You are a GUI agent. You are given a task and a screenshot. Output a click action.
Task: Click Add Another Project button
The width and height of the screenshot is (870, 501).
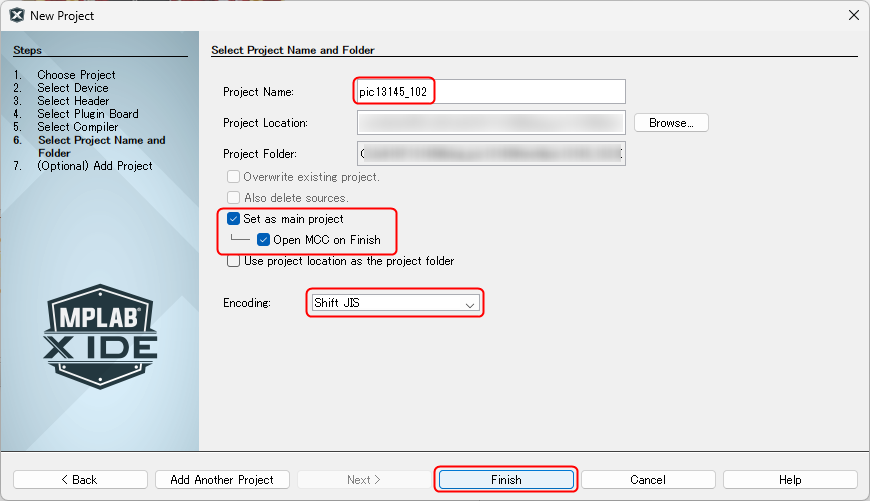click(222, 480)
